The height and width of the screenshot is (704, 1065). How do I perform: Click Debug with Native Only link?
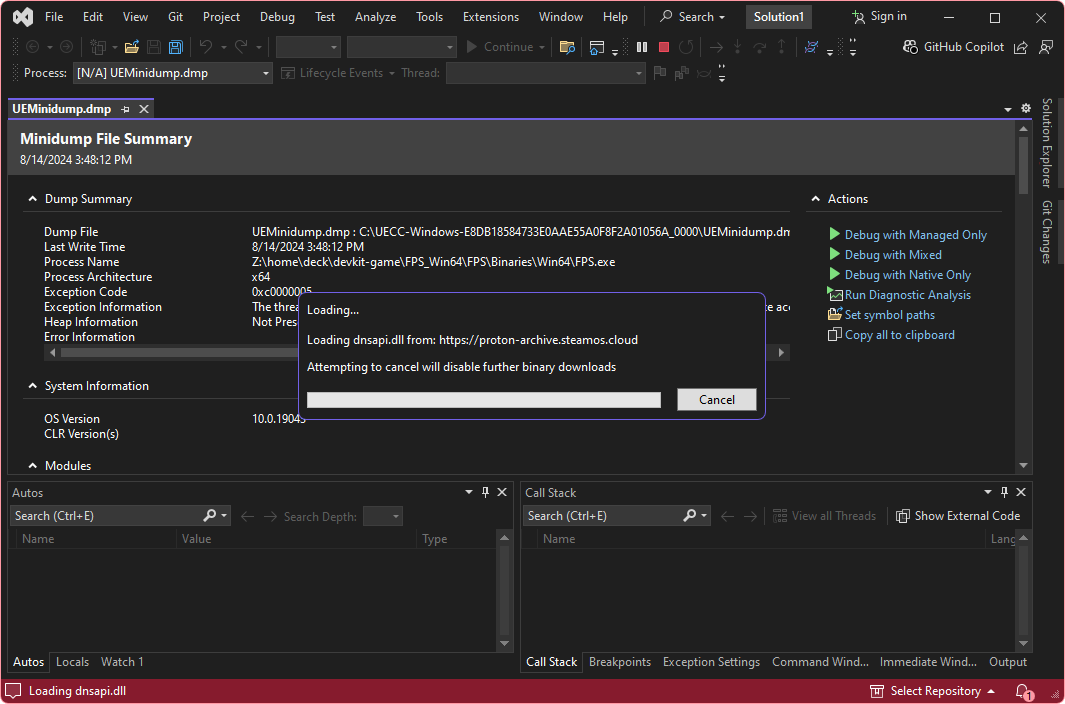tap(907, 275)
